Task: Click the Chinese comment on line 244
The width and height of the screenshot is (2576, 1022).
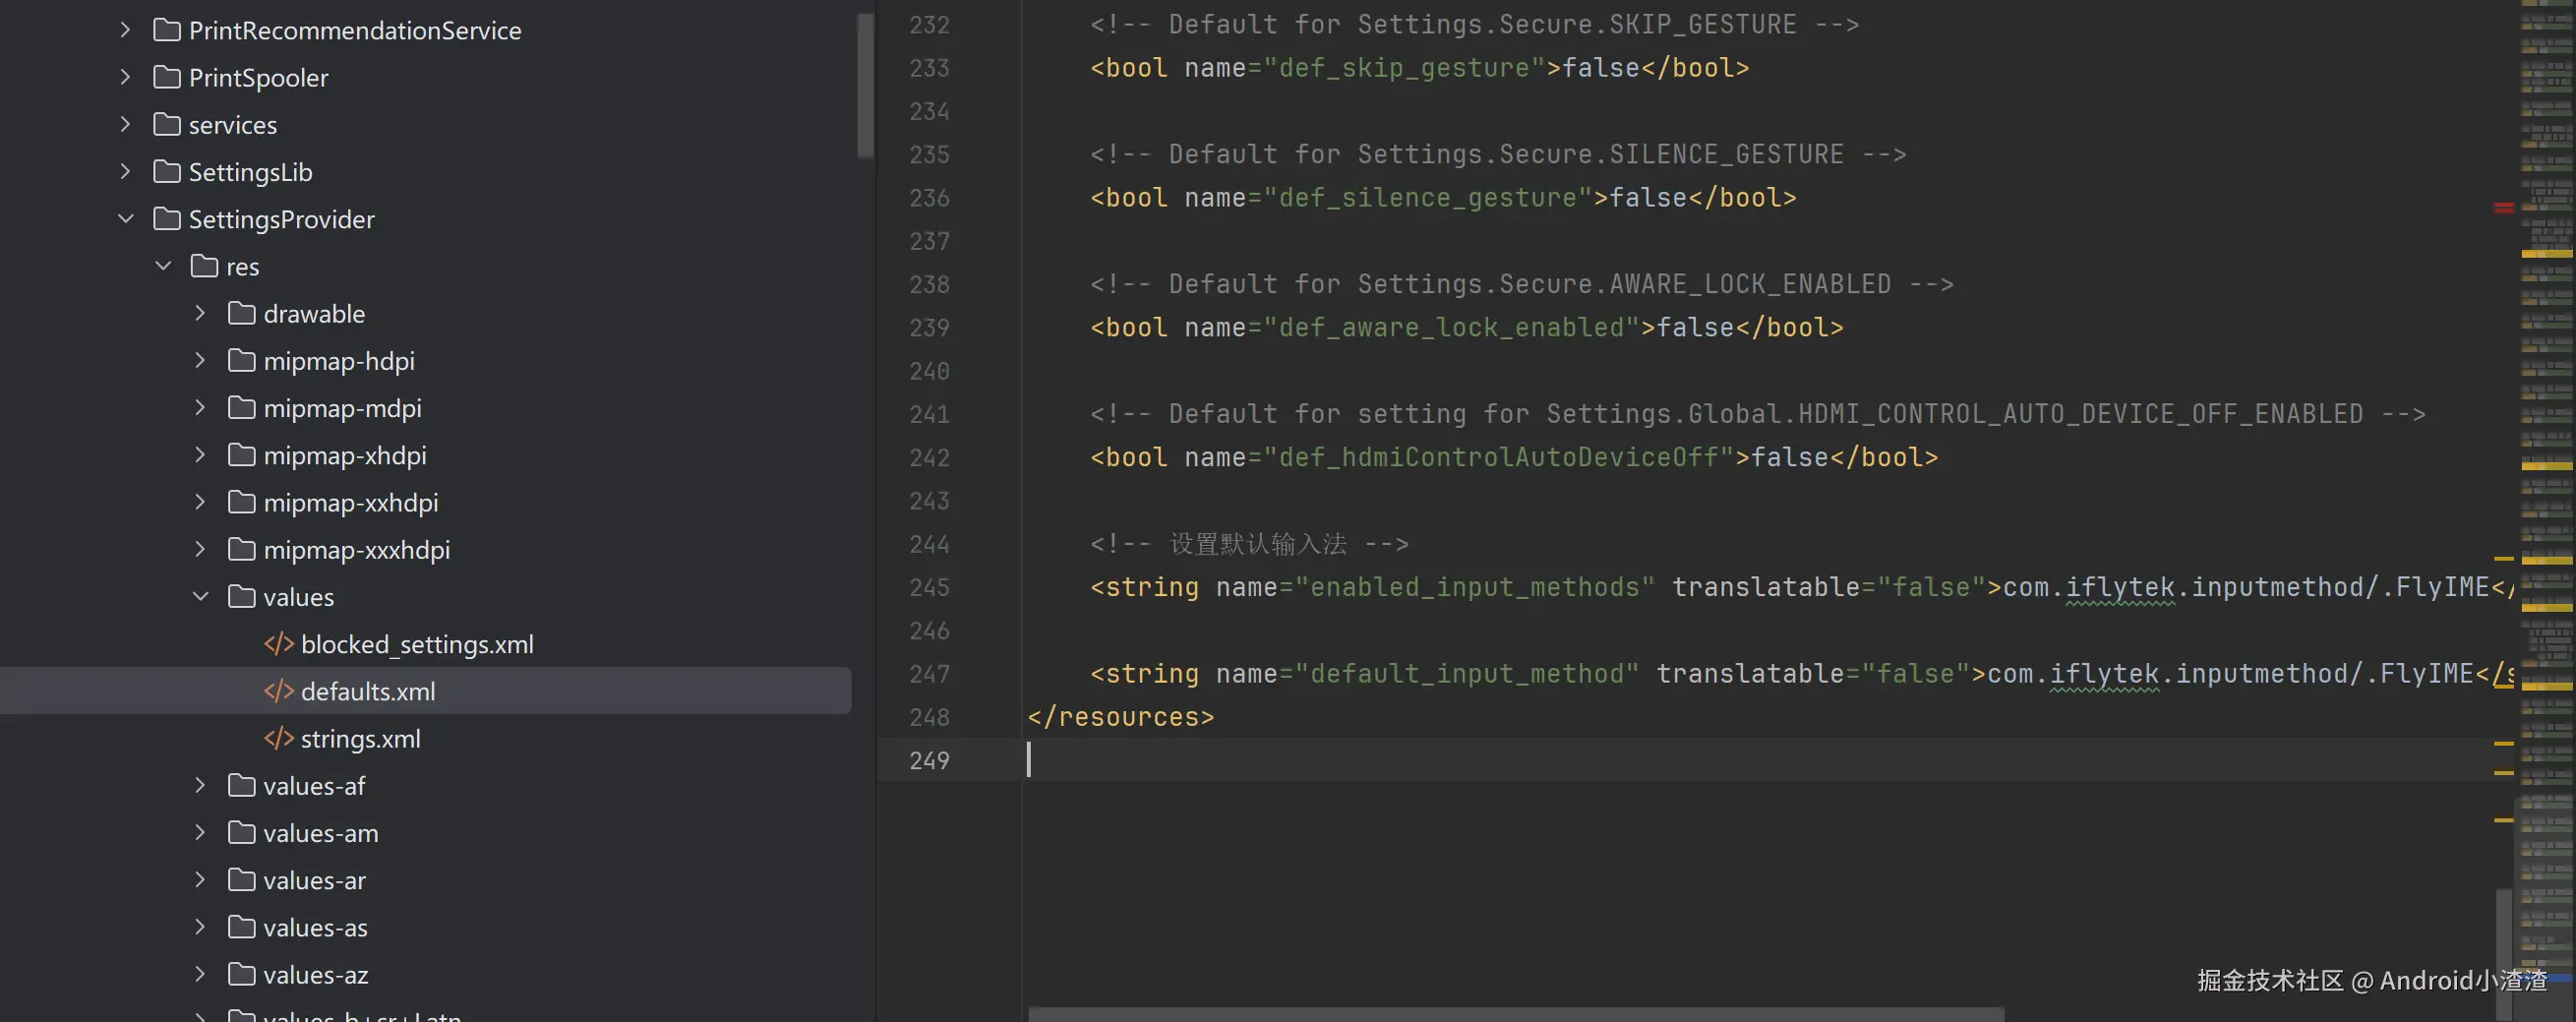Action: (1250, 544)
